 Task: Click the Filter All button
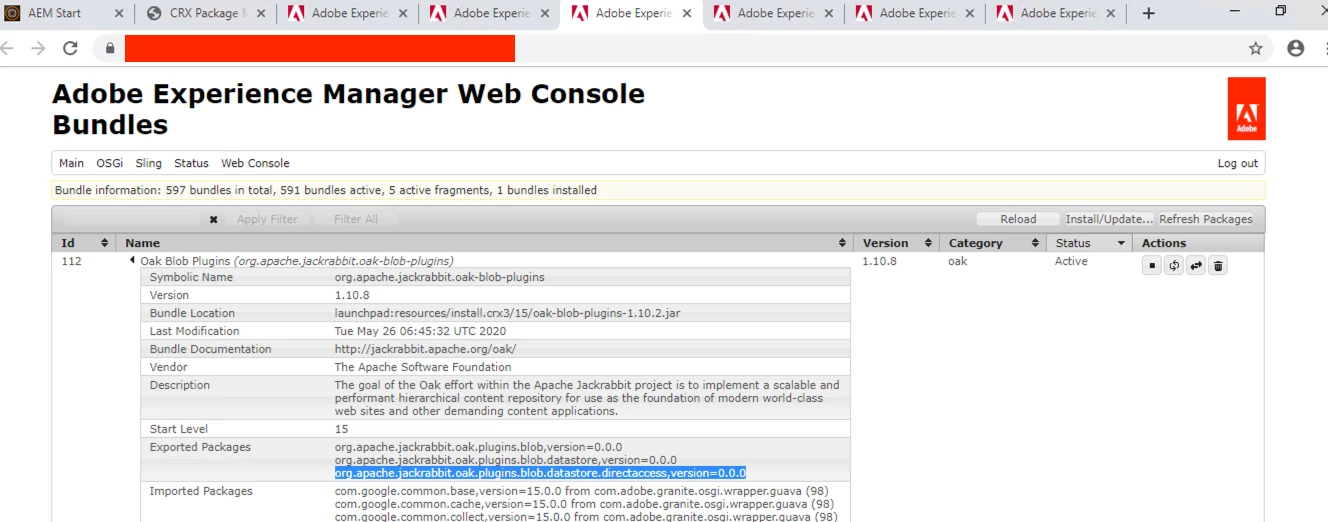[x=356, y=219]
